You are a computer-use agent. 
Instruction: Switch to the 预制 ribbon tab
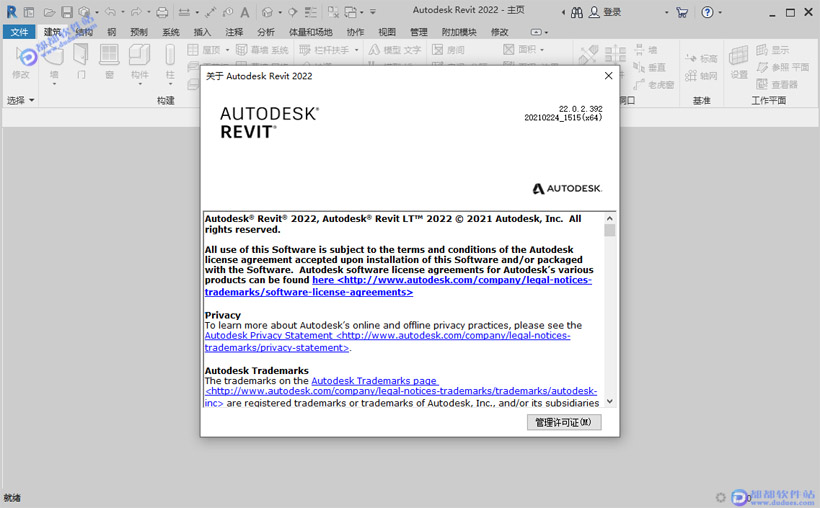139,32
